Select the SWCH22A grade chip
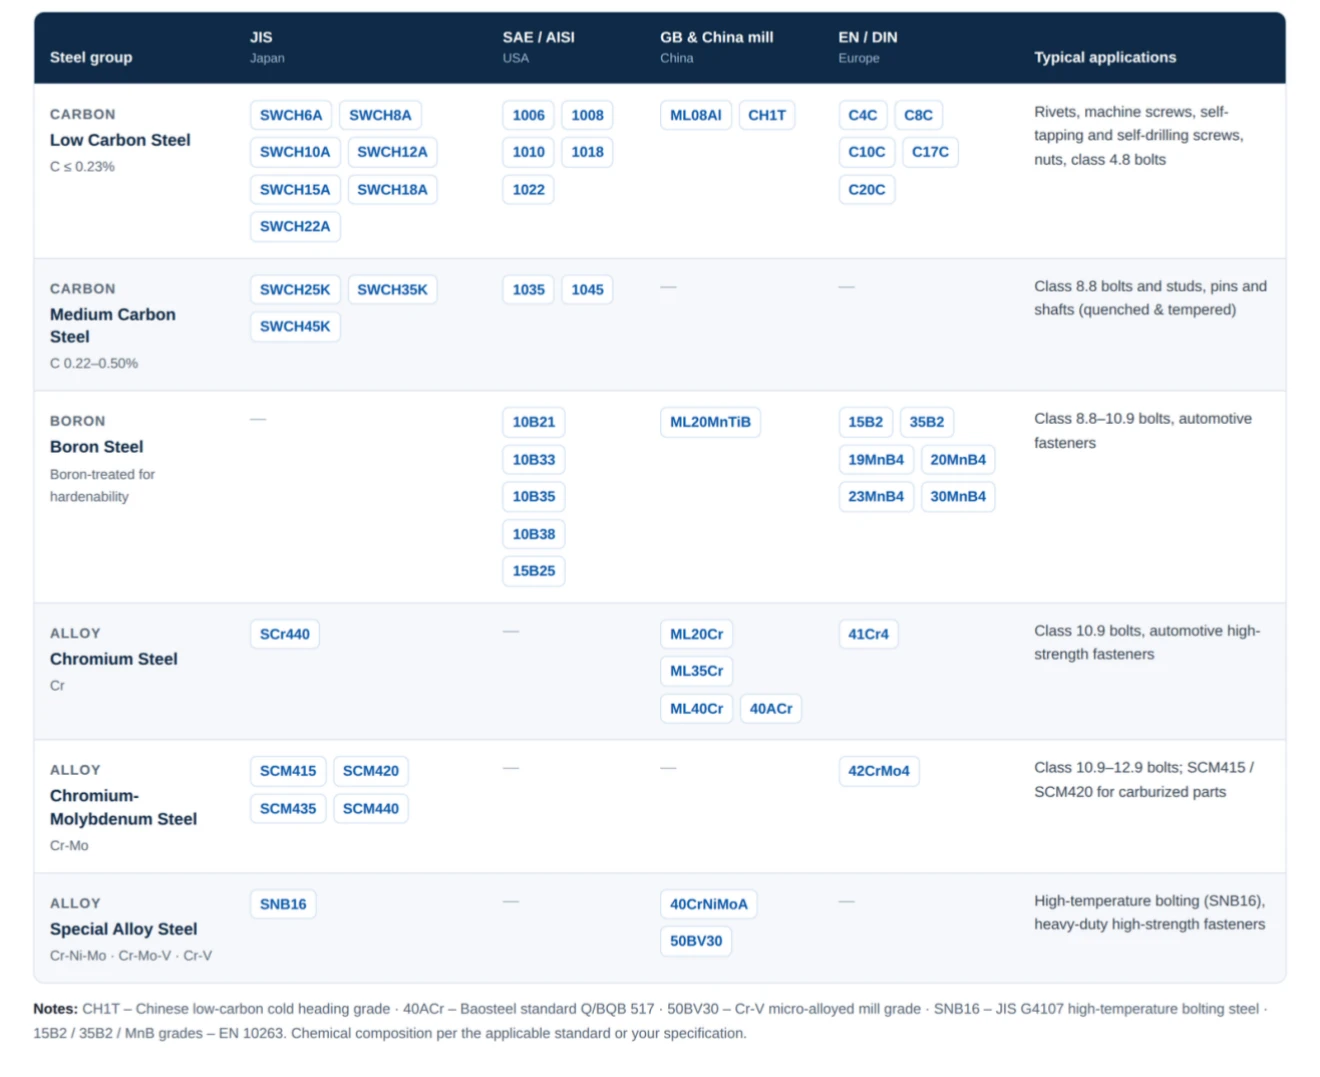The height and width of the screenshot is (1077, 1320). (x=295, y=227)
